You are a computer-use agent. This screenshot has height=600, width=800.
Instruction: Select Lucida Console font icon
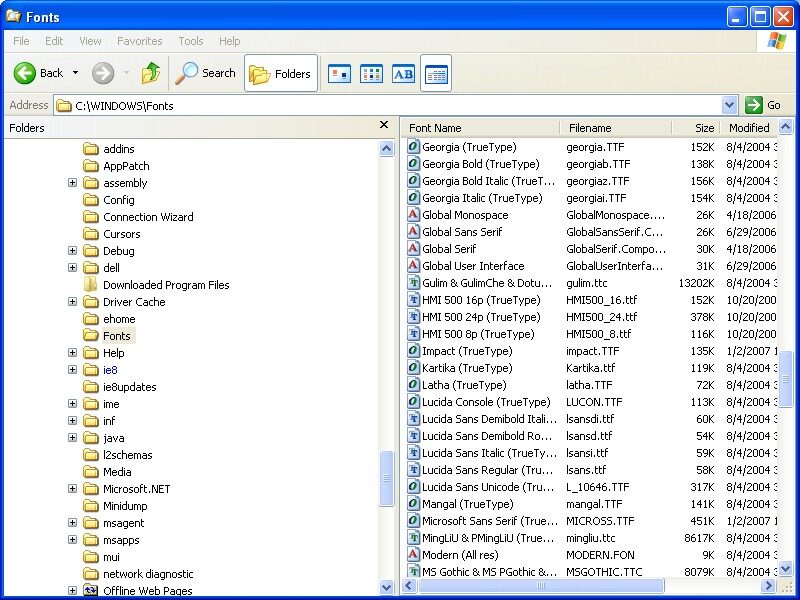click(413, 402)
